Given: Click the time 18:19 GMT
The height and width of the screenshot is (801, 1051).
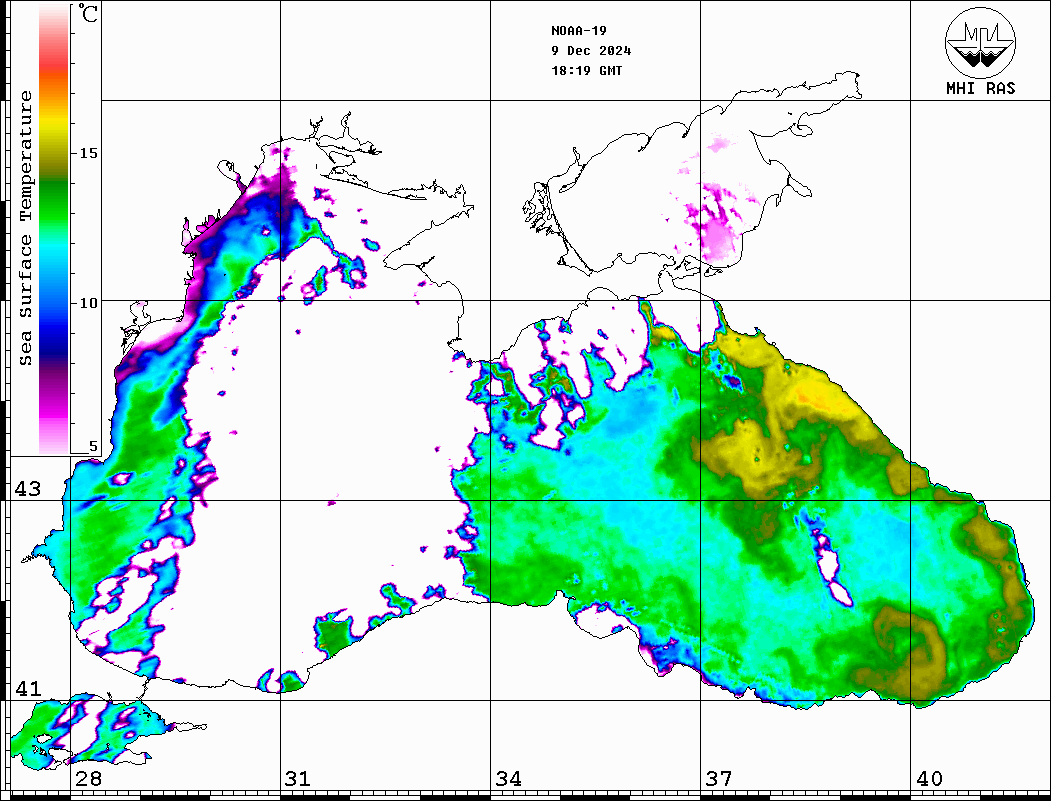Looking at the screenshot, I should coord(586,70).
